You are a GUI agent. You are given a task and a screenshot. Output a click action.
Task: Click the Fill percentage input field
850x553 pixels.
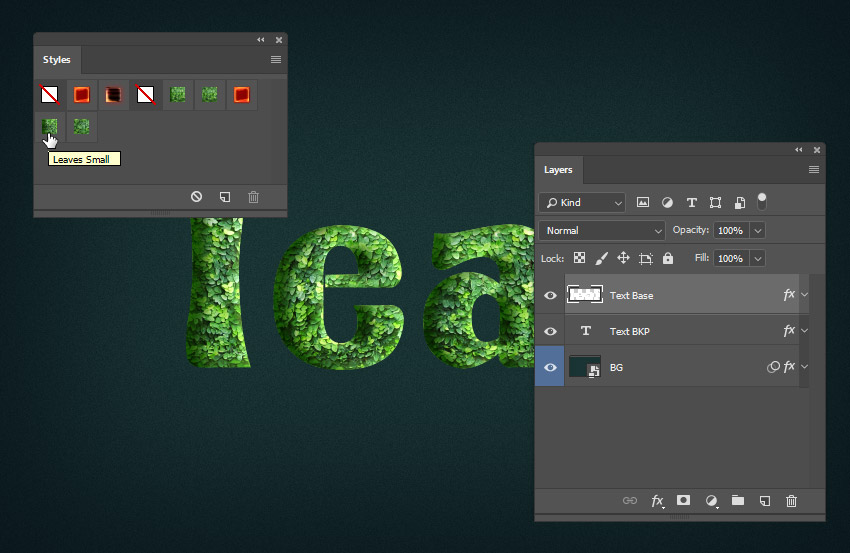730,258
